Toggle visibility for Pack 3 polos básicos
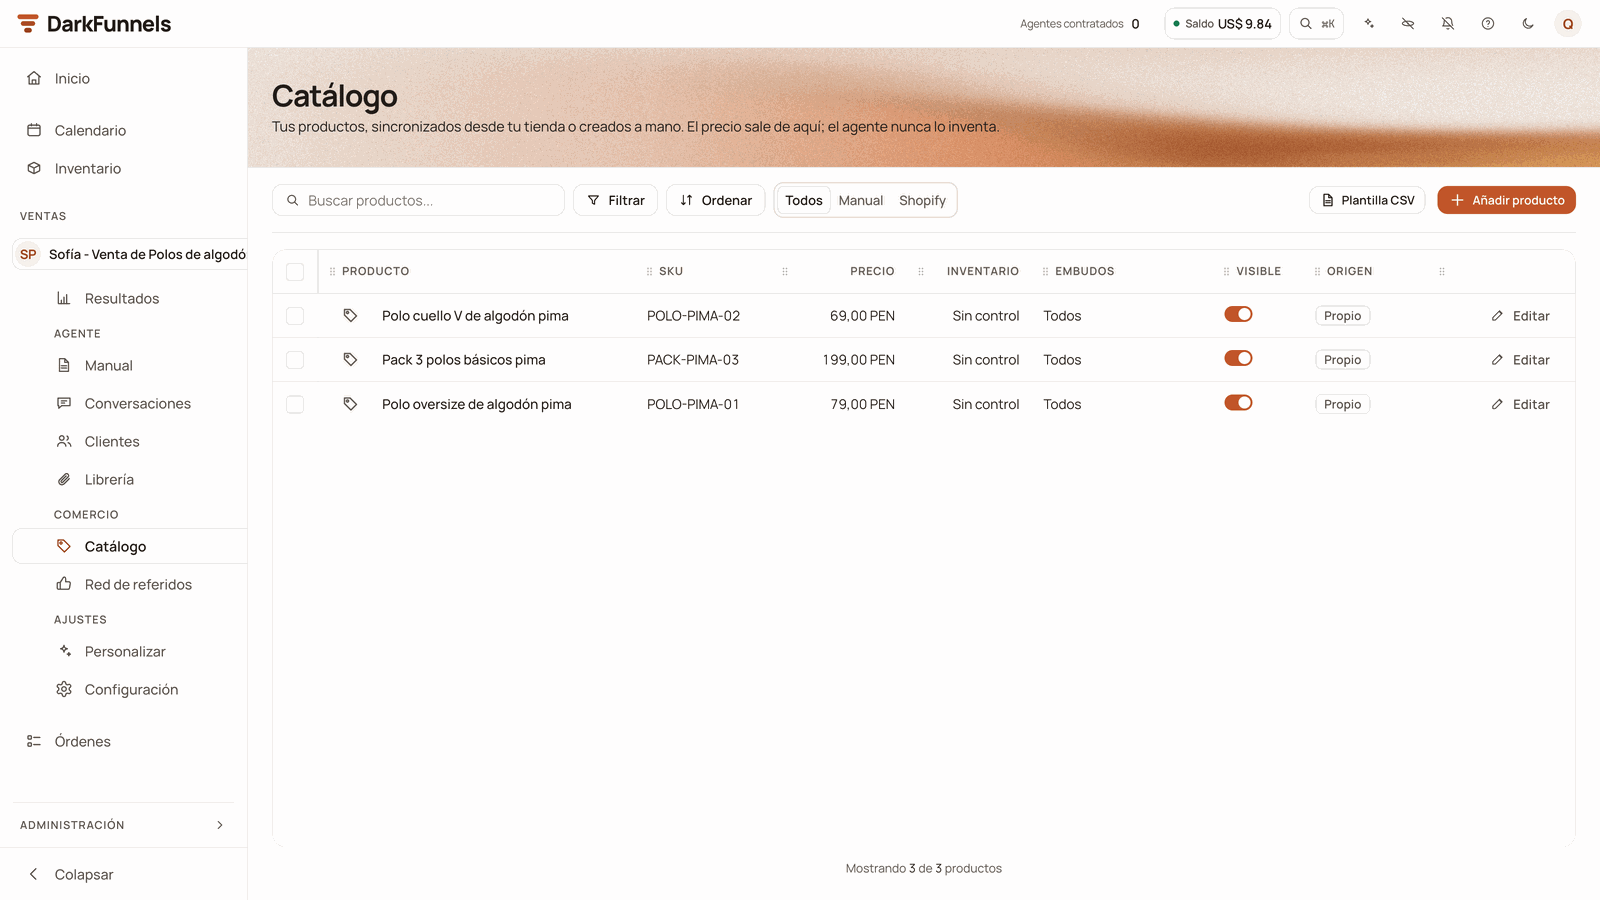1600x900 pixels. pyautogui.click(x=1238, y=358)
